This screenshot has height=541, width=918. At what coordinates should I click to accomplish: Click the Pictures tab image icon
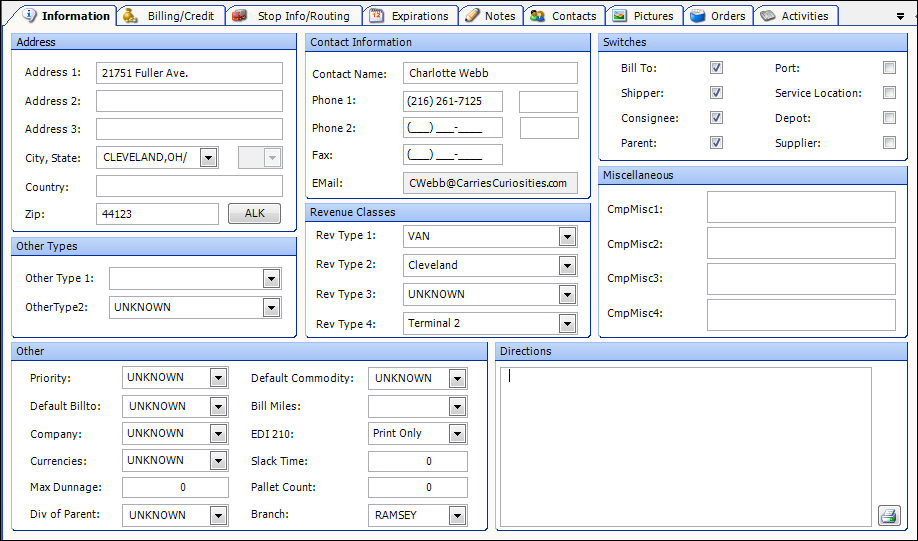tap(620, 16)
